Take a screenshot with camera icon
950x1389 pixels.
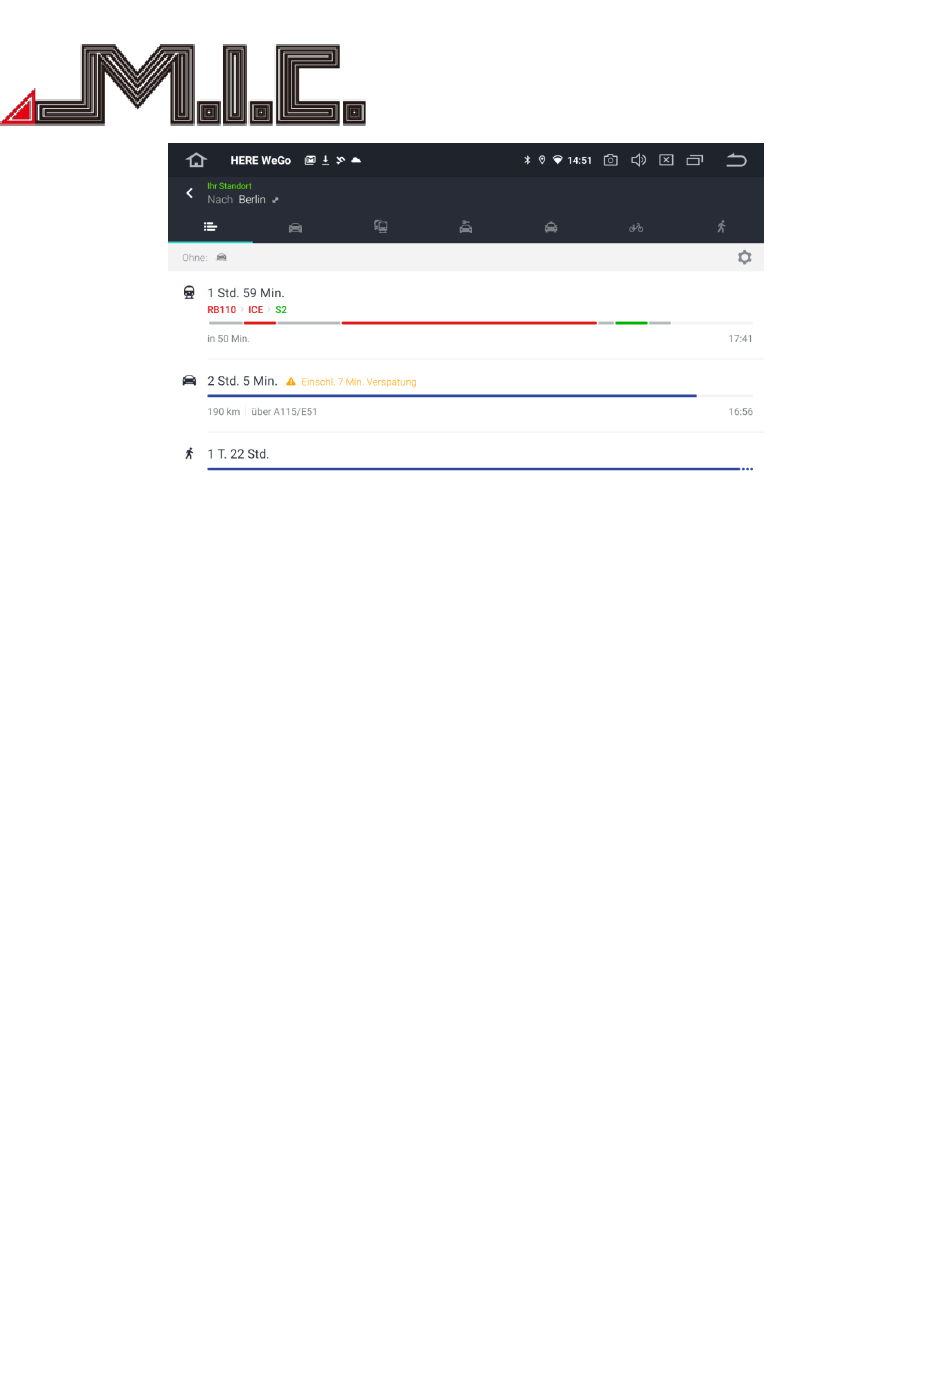point(610,160)
